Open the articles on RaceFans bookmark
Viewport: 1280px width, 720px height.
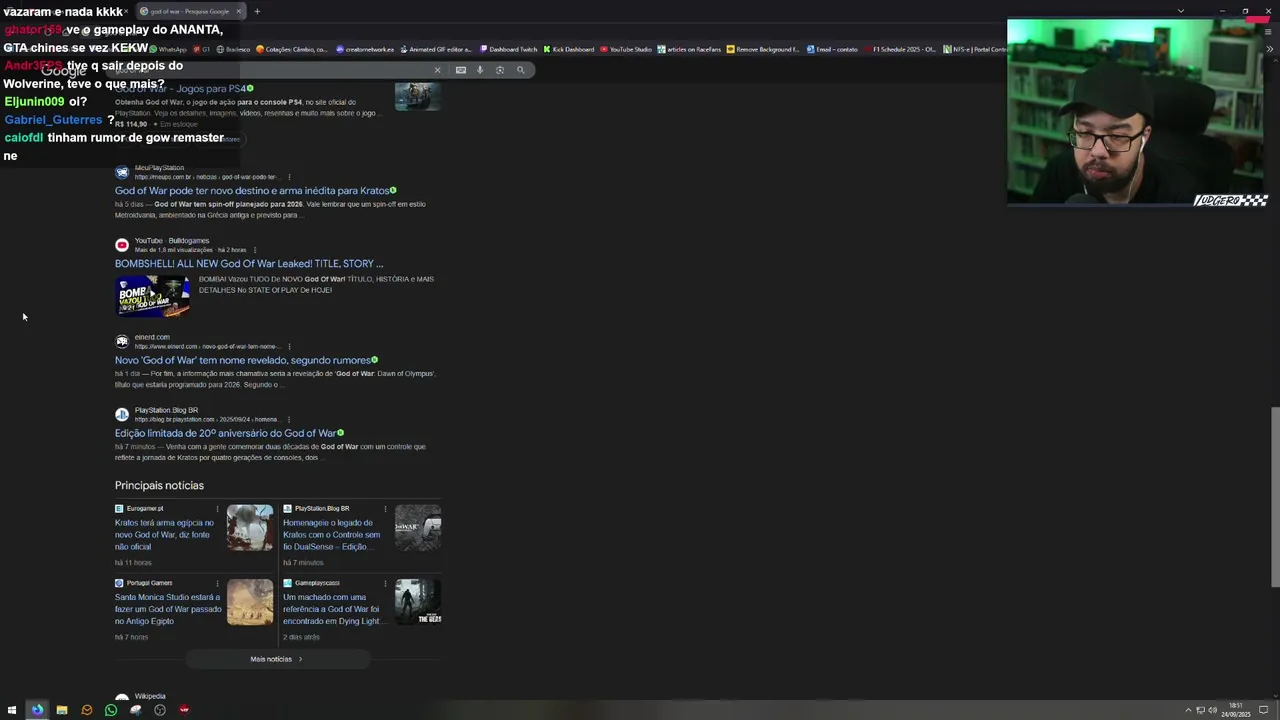pos(689,49)
